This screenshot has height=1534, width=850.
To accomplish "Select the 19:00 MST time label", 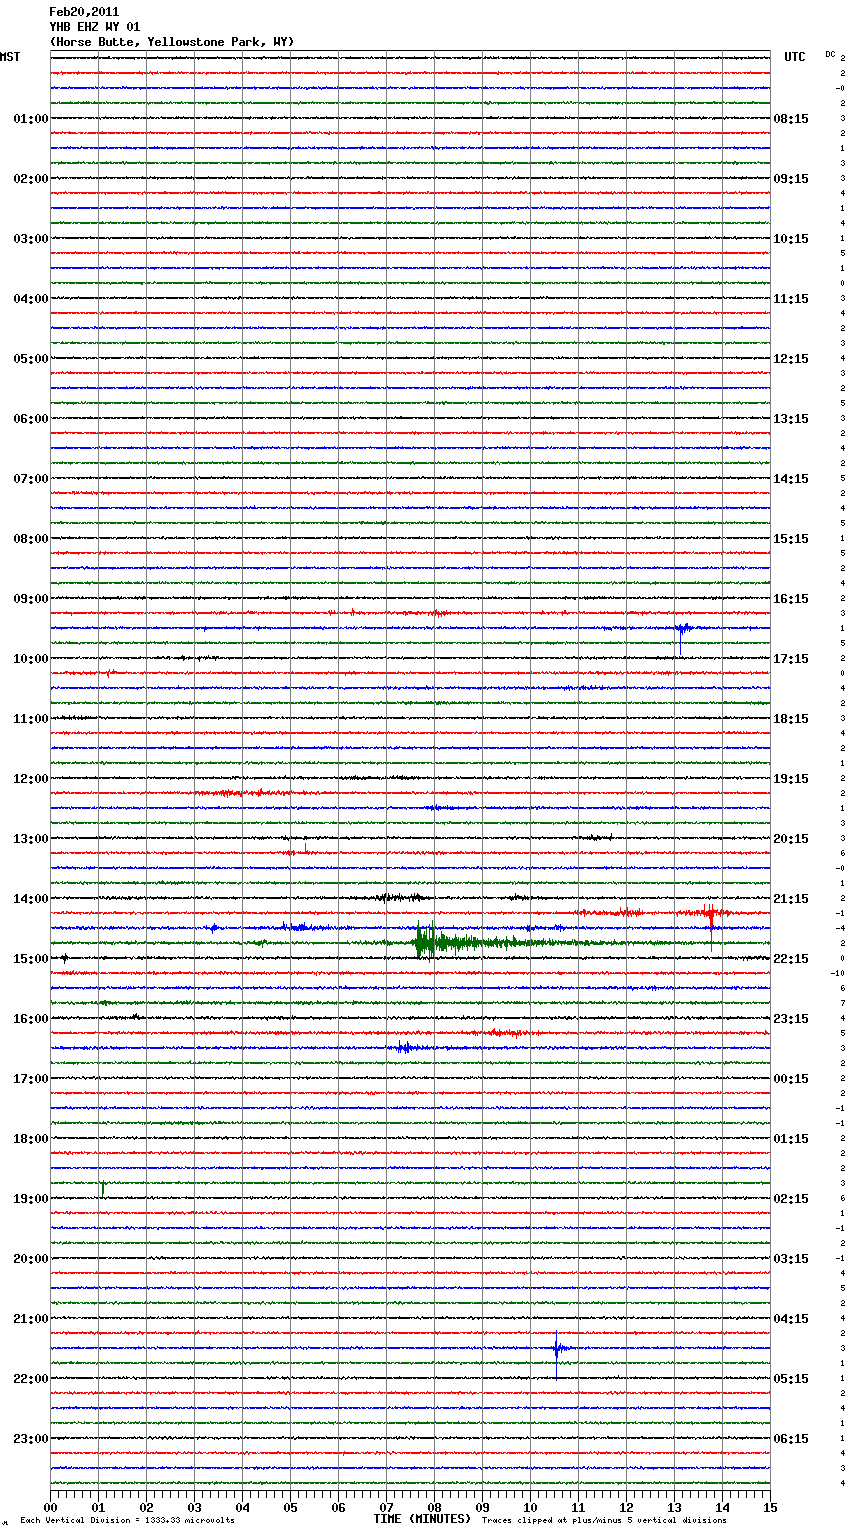I will click(31, 1199).
